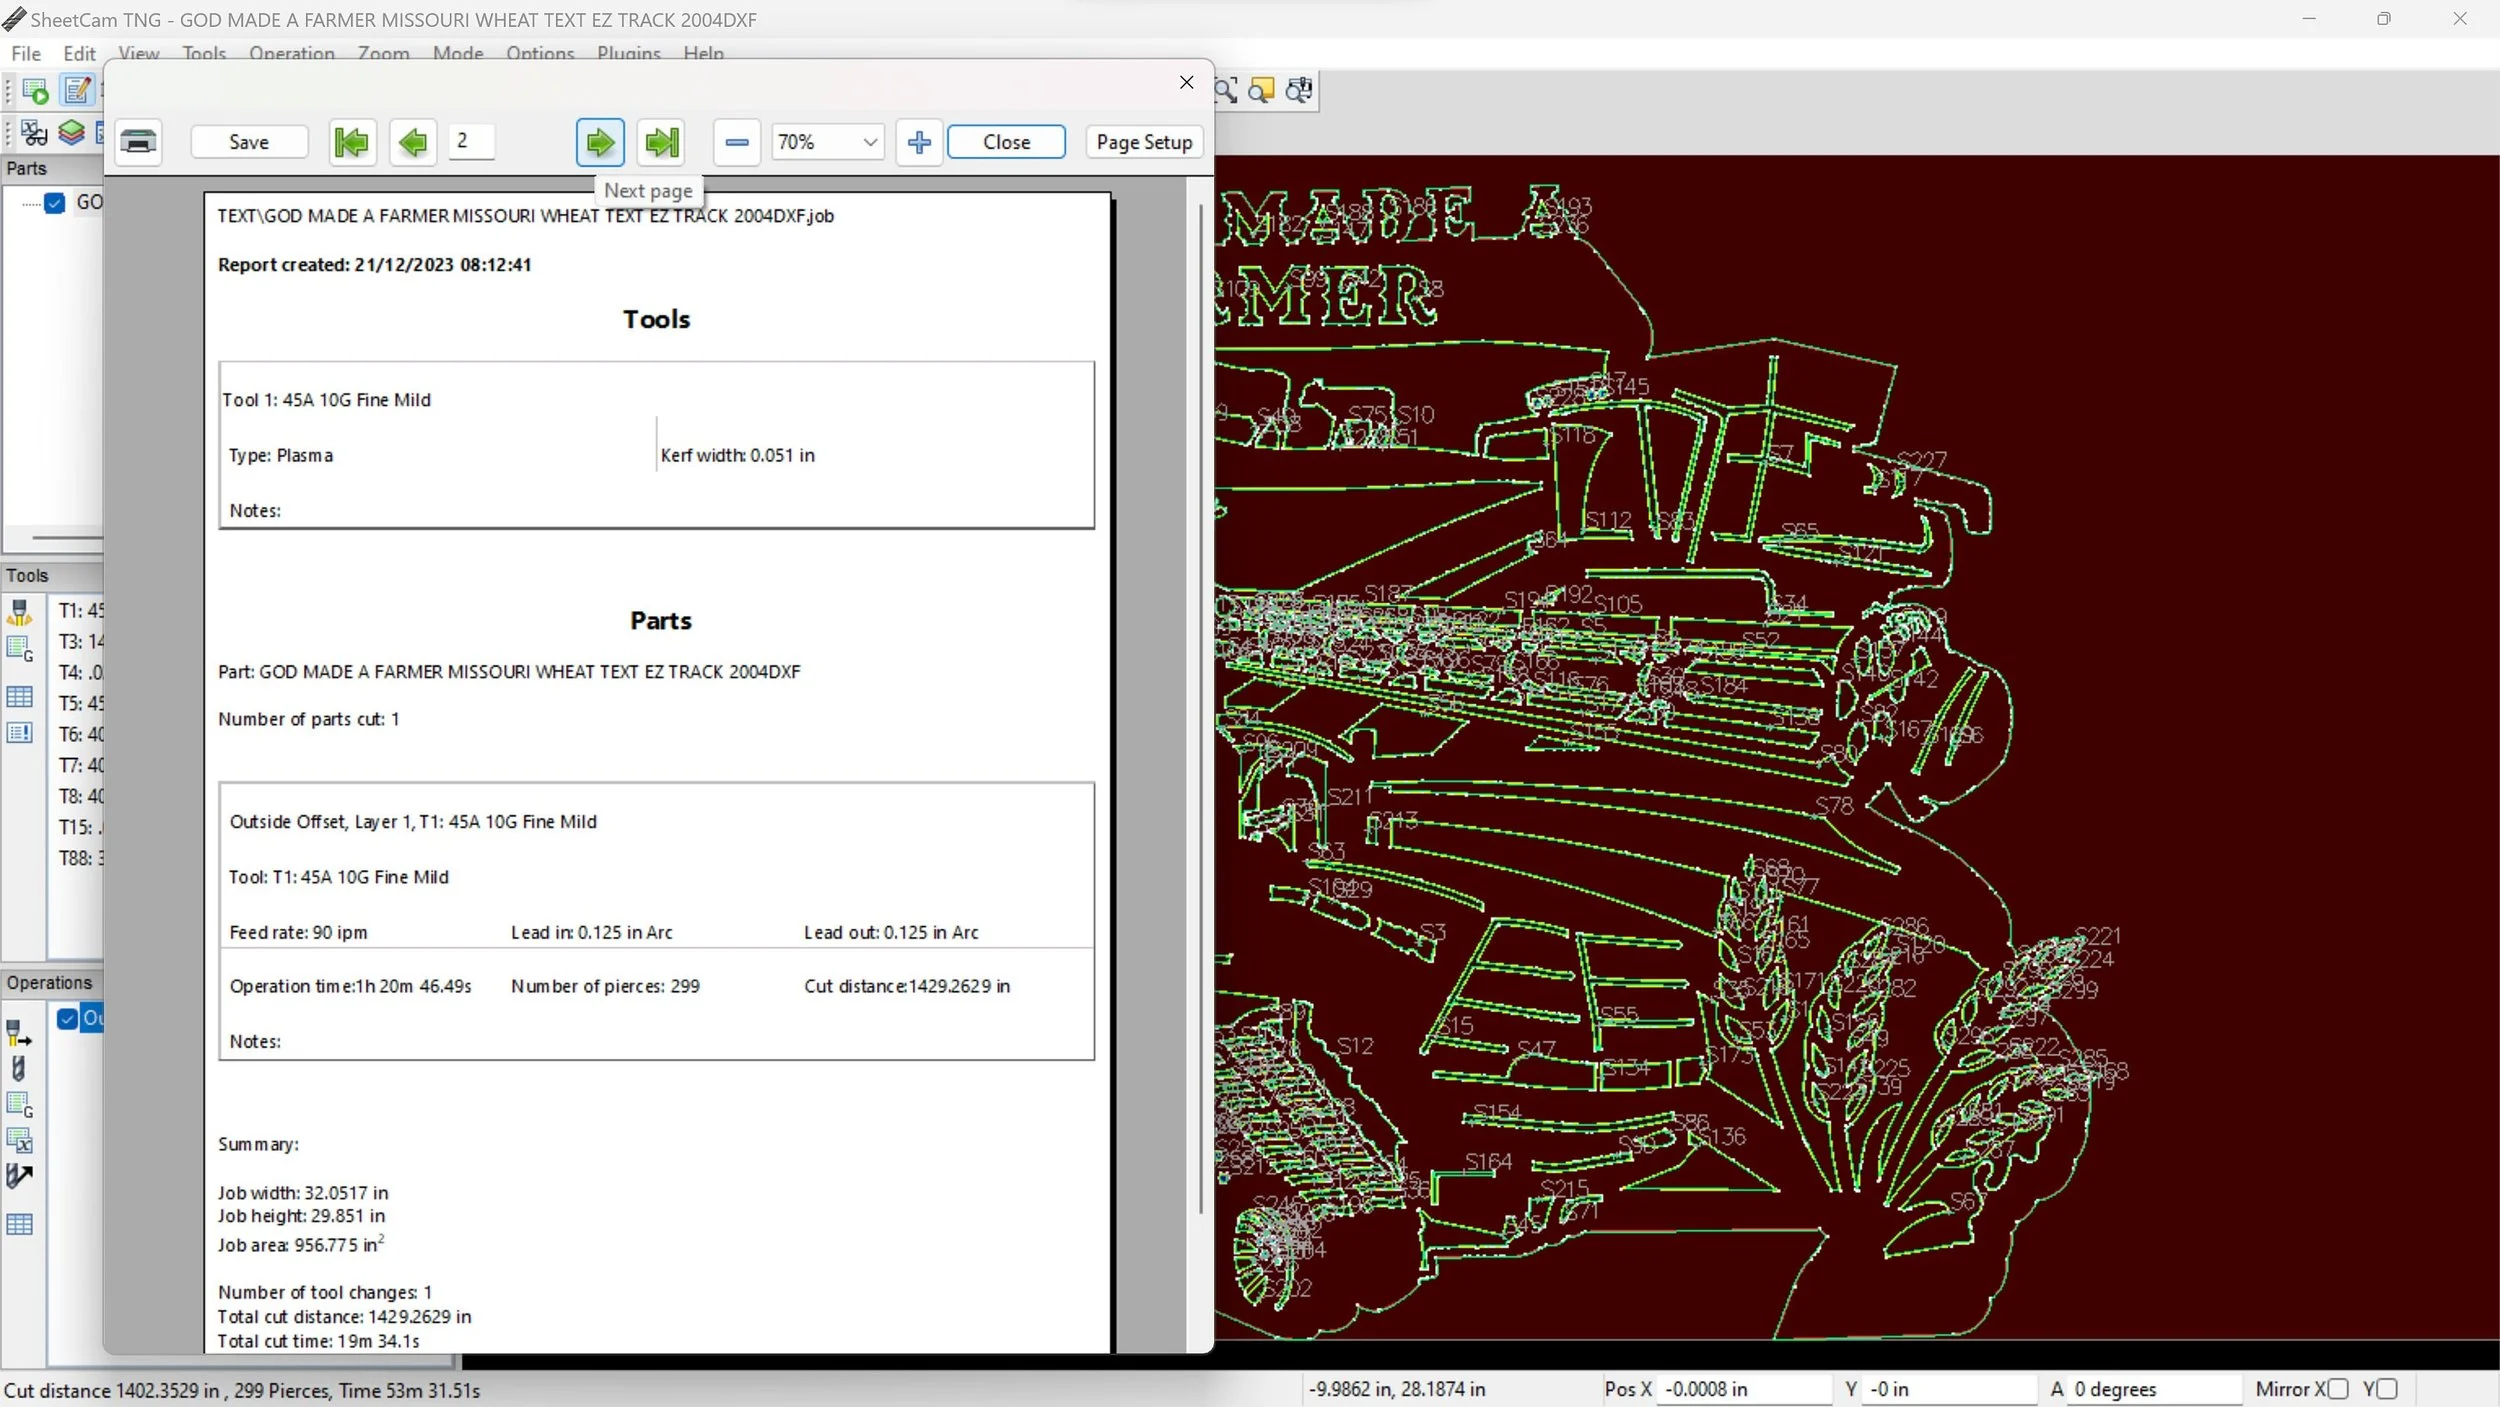Click the Close button in preview toolbar
2500x1407 pixels.
tap(1006, 142)
